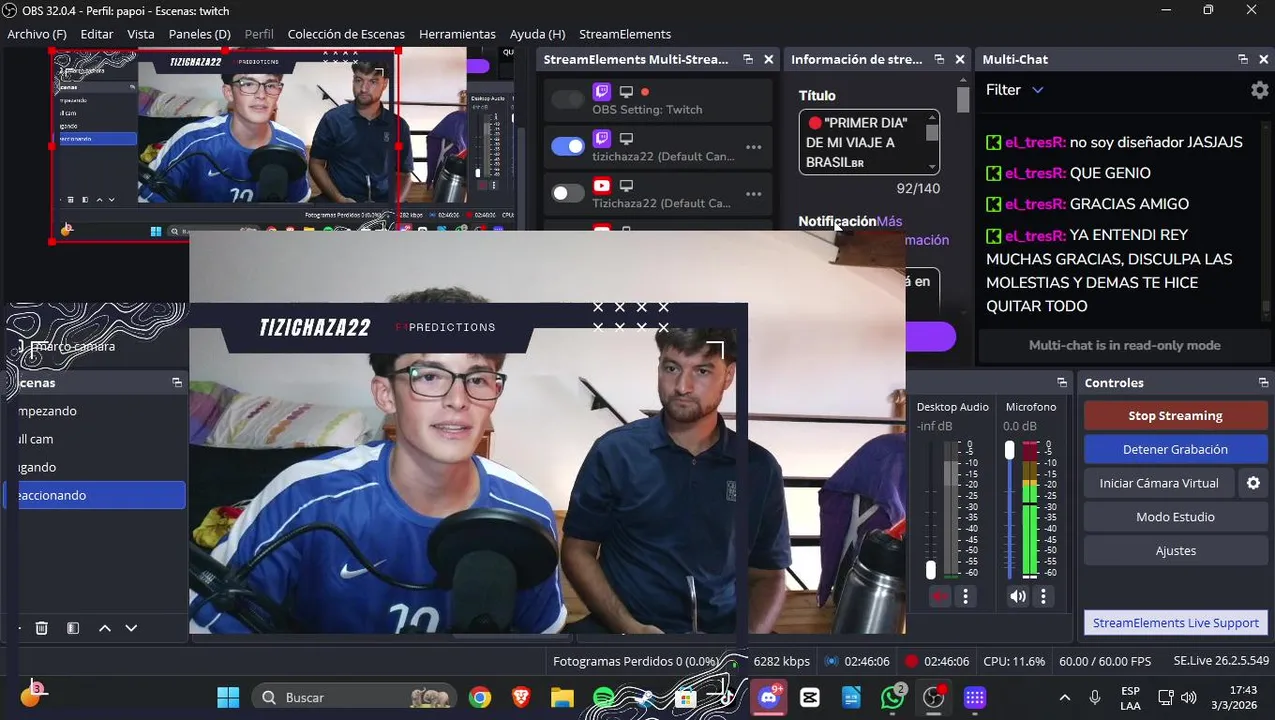
Task: Click Iniciar Cámara Virtual button
Action: coord(1159,483)
